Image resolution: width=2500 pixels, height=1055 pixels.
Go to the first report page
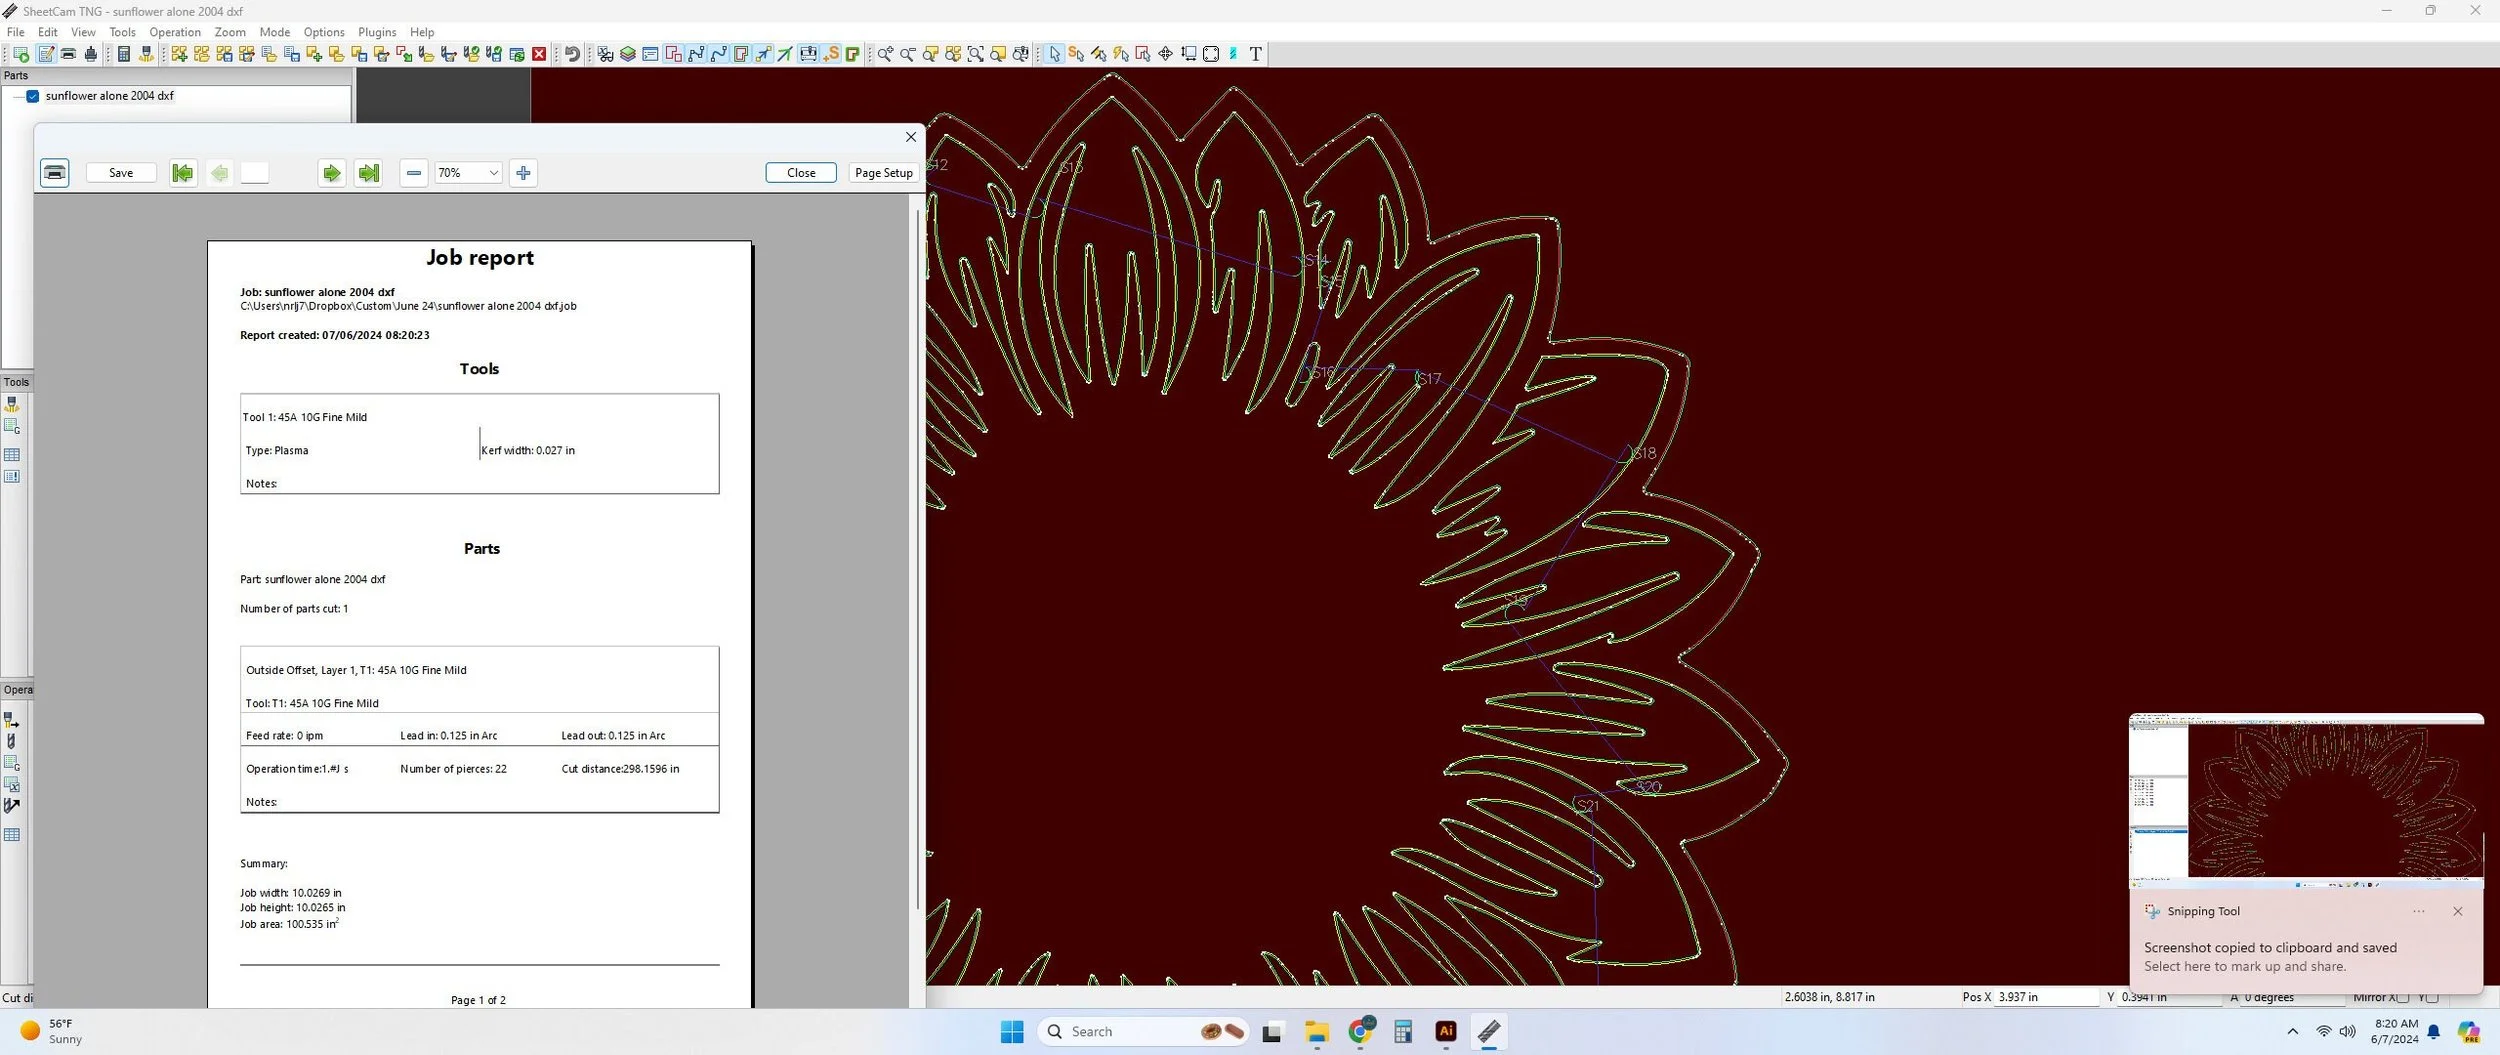[x=183, y=173]
